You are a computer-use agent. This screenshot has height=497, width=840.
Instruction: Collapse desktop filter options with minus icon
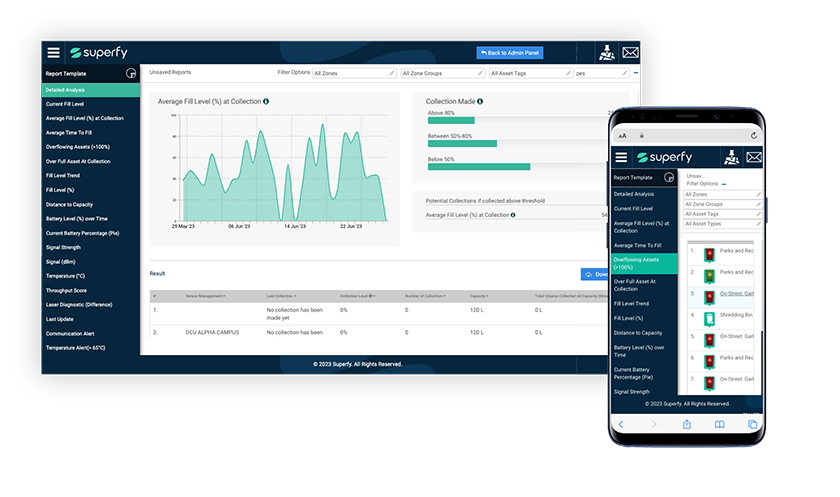[x=636, y=72]
